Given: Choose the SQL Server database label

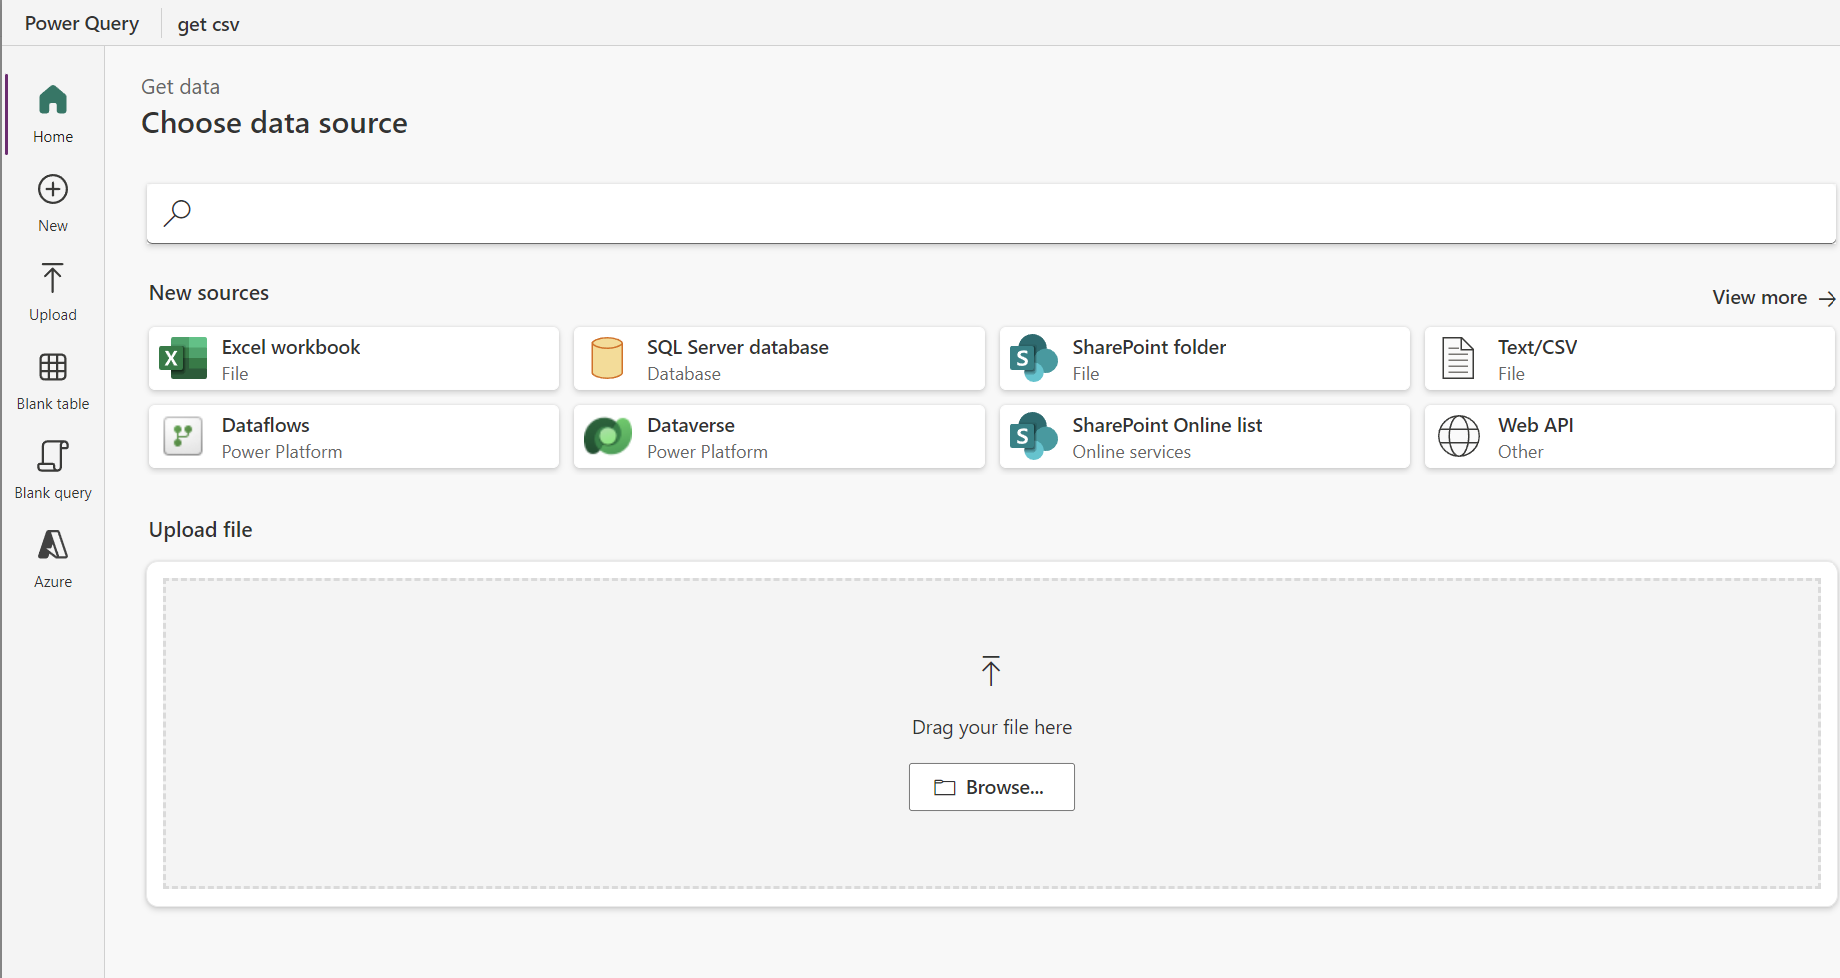Looking at the screenshot, I should pos(738,347).
